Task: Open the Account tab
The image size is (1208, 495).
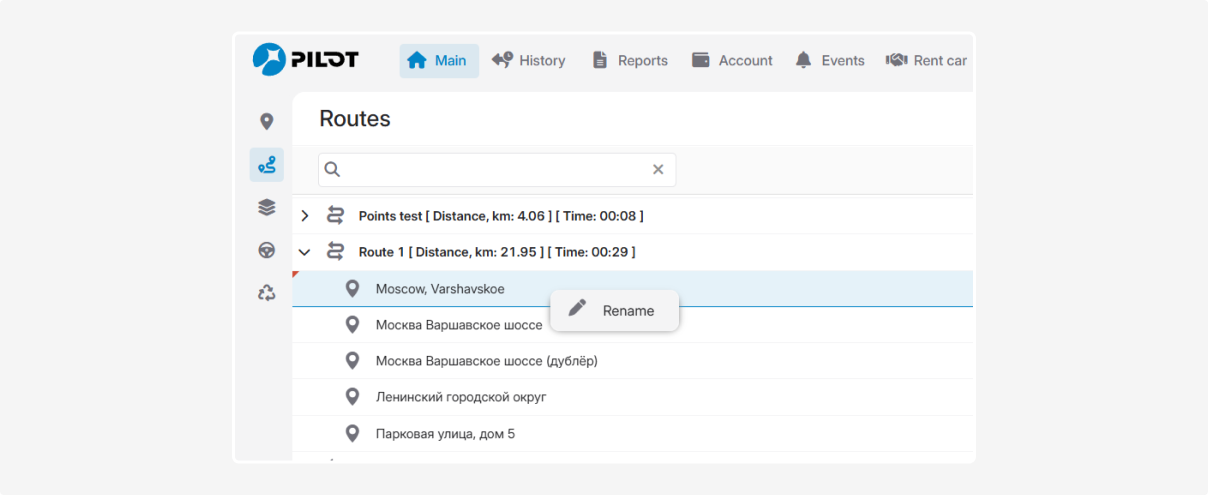Action: pos(732,61)
